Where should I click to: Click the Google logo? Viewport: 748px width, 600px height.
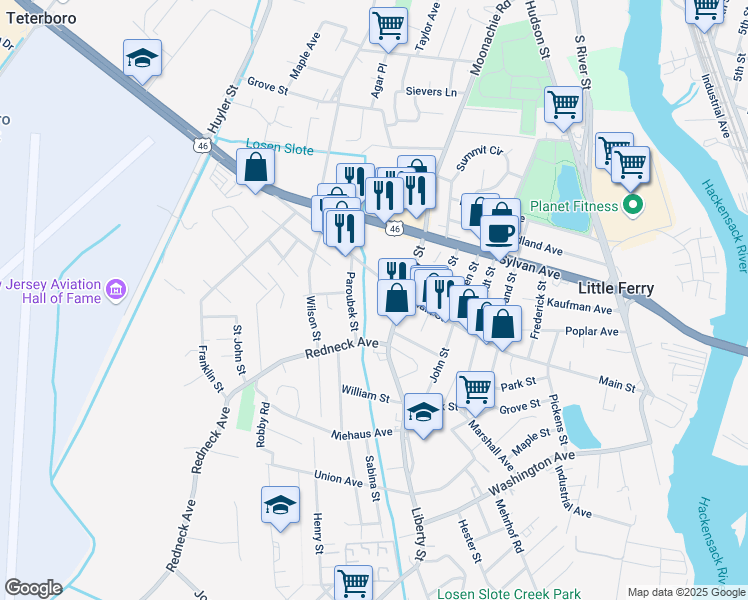click(33, 588)
